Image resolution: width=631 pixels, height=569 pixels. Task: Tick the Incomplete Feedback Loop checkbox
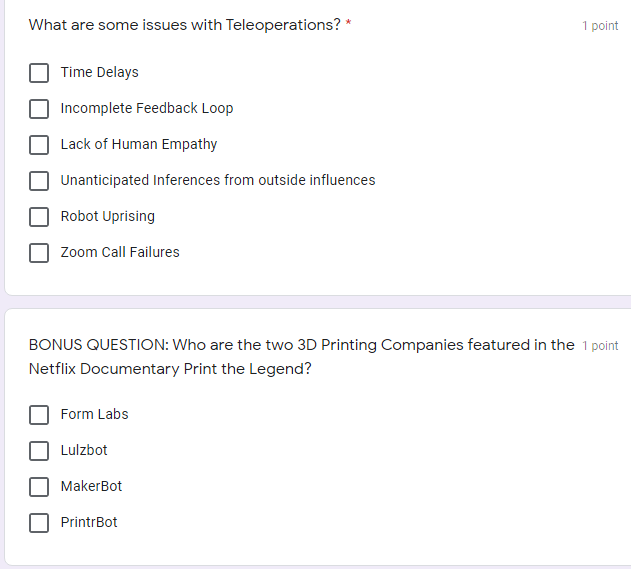click(39, 109)
